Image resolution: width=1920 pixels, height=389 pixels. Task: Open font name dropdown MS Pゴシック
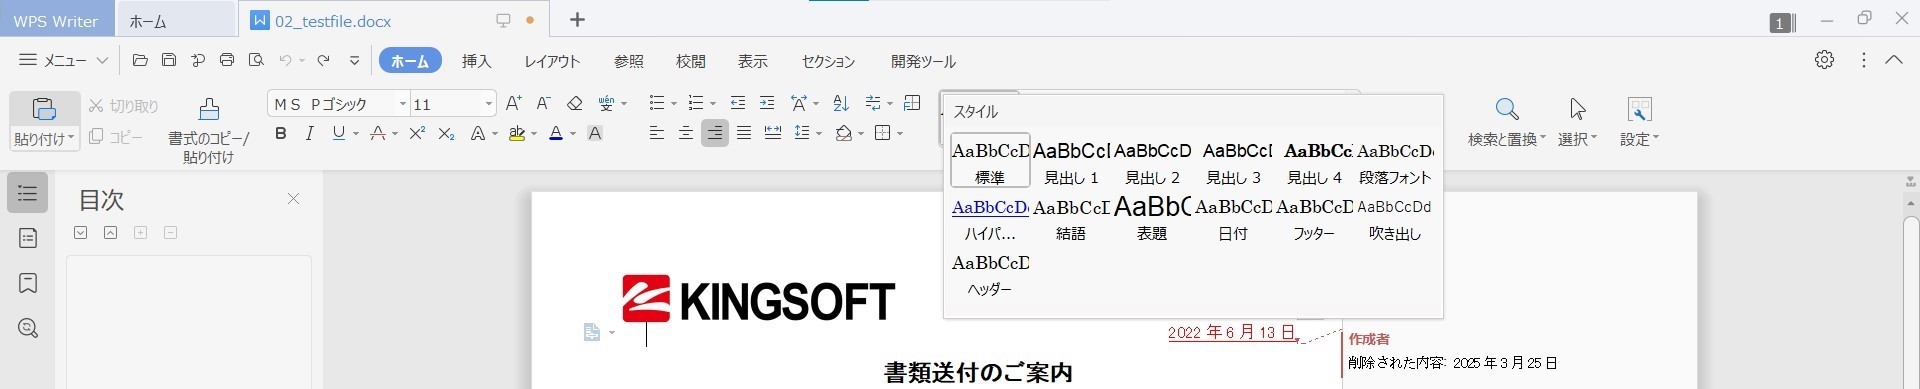pos(403,104)
